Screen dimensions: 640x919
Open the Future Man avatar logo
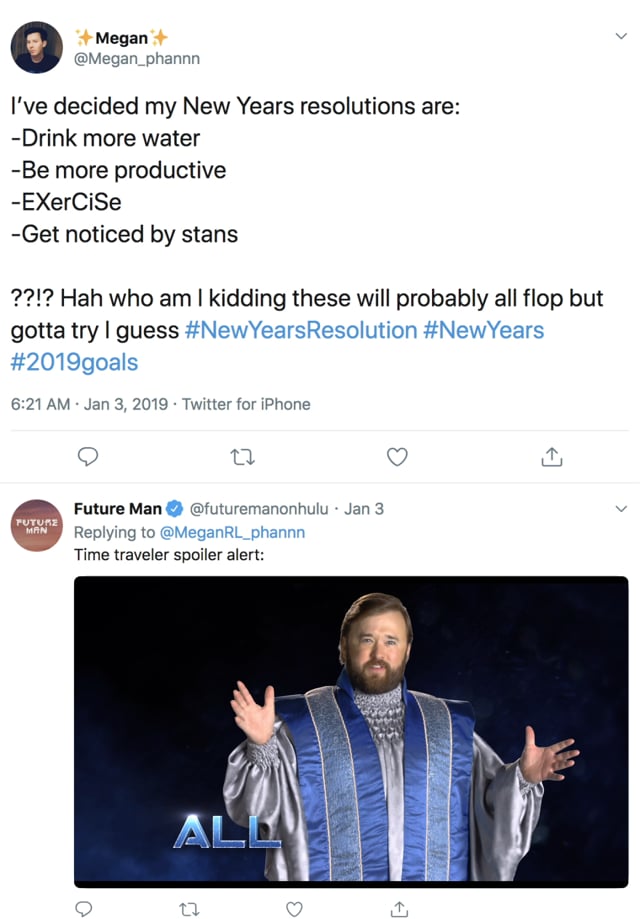point(37,526)
